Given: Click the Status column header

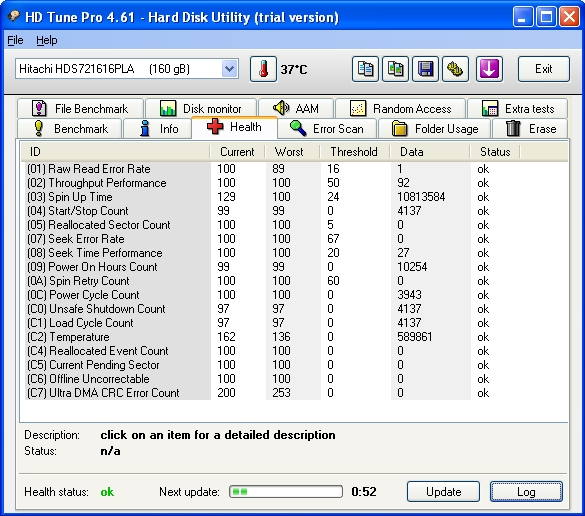Looking at the screenshot, I should (495, 152).
